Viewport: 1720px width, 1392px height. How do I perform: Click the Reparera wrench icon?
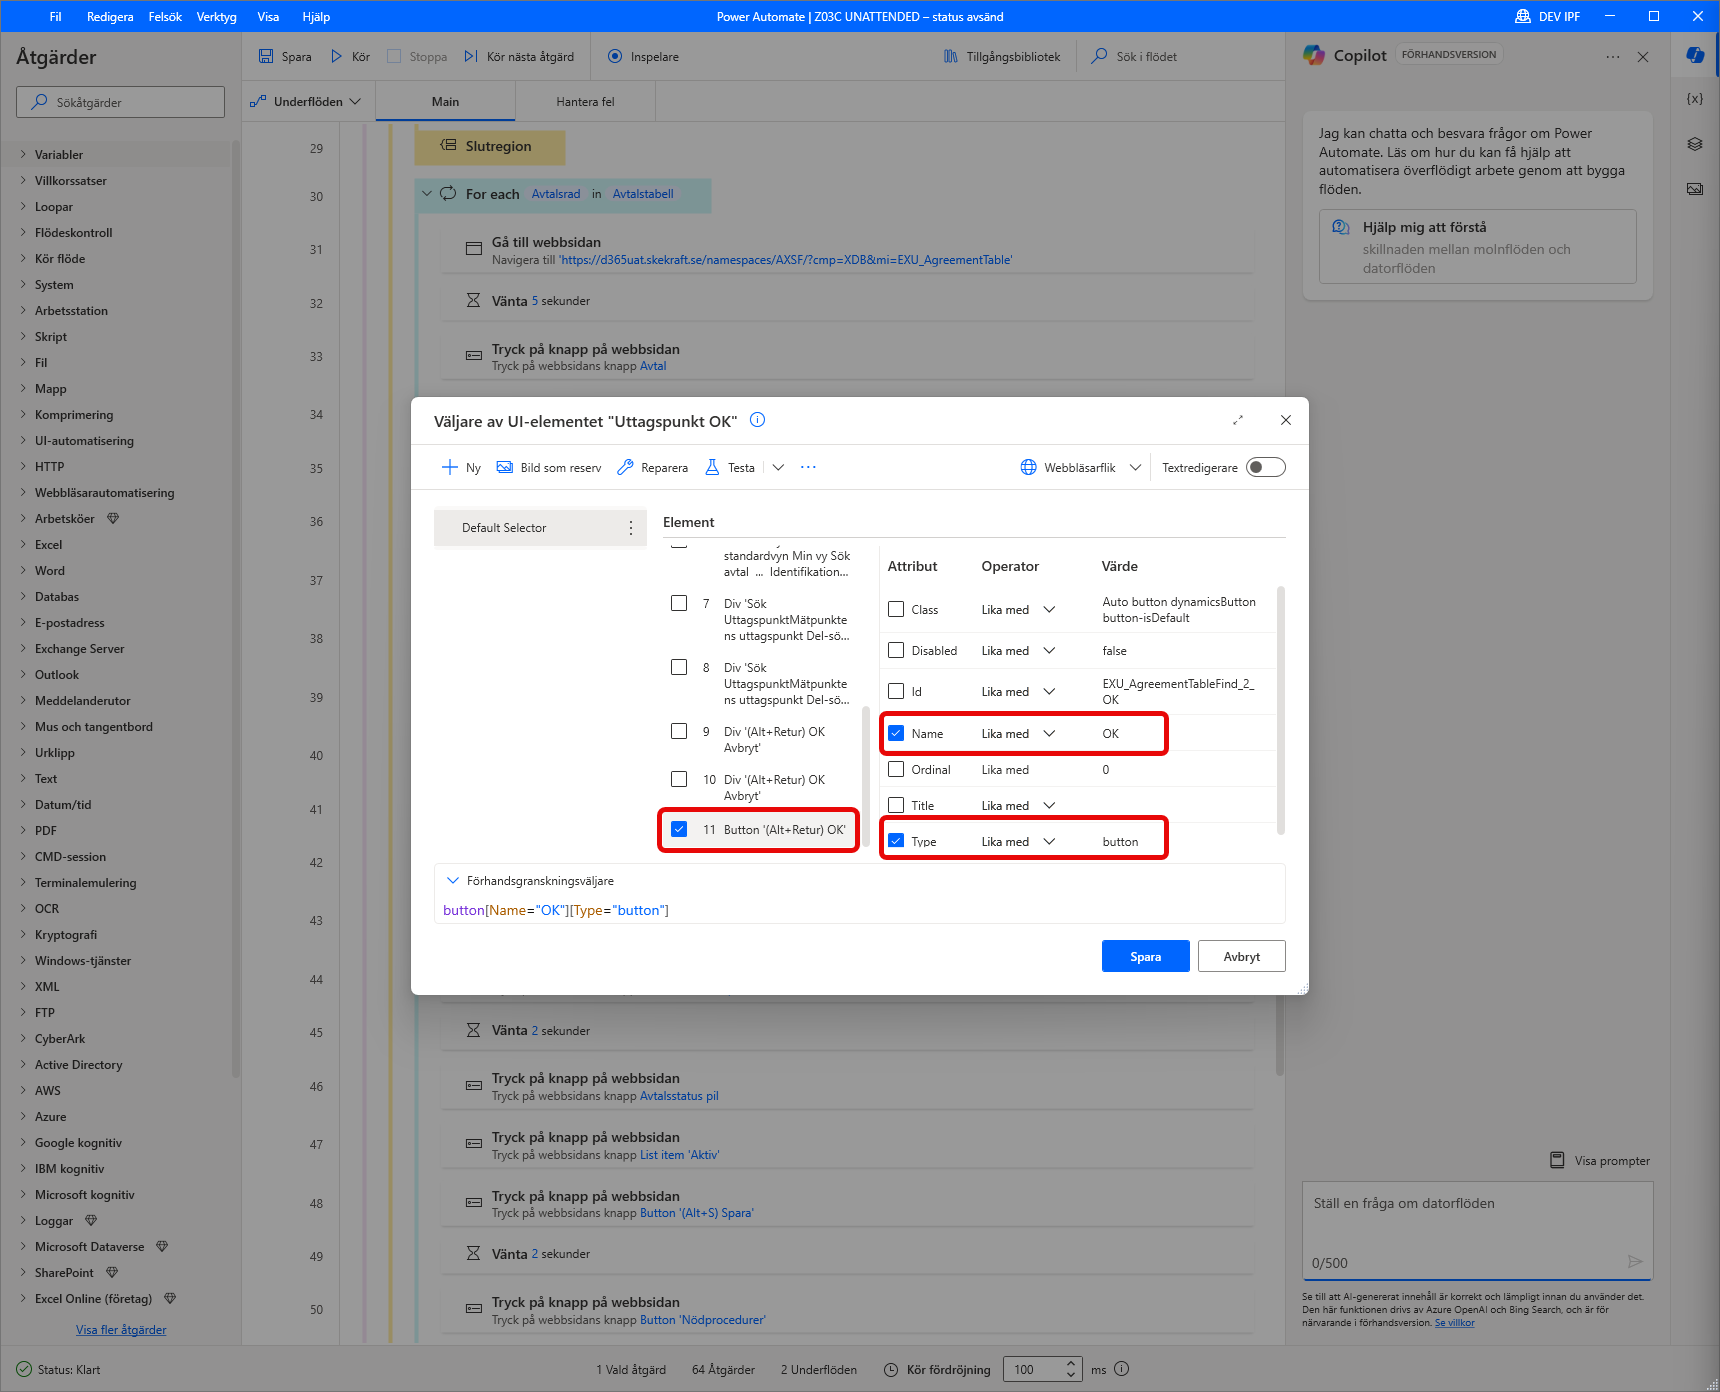point(625,467)
